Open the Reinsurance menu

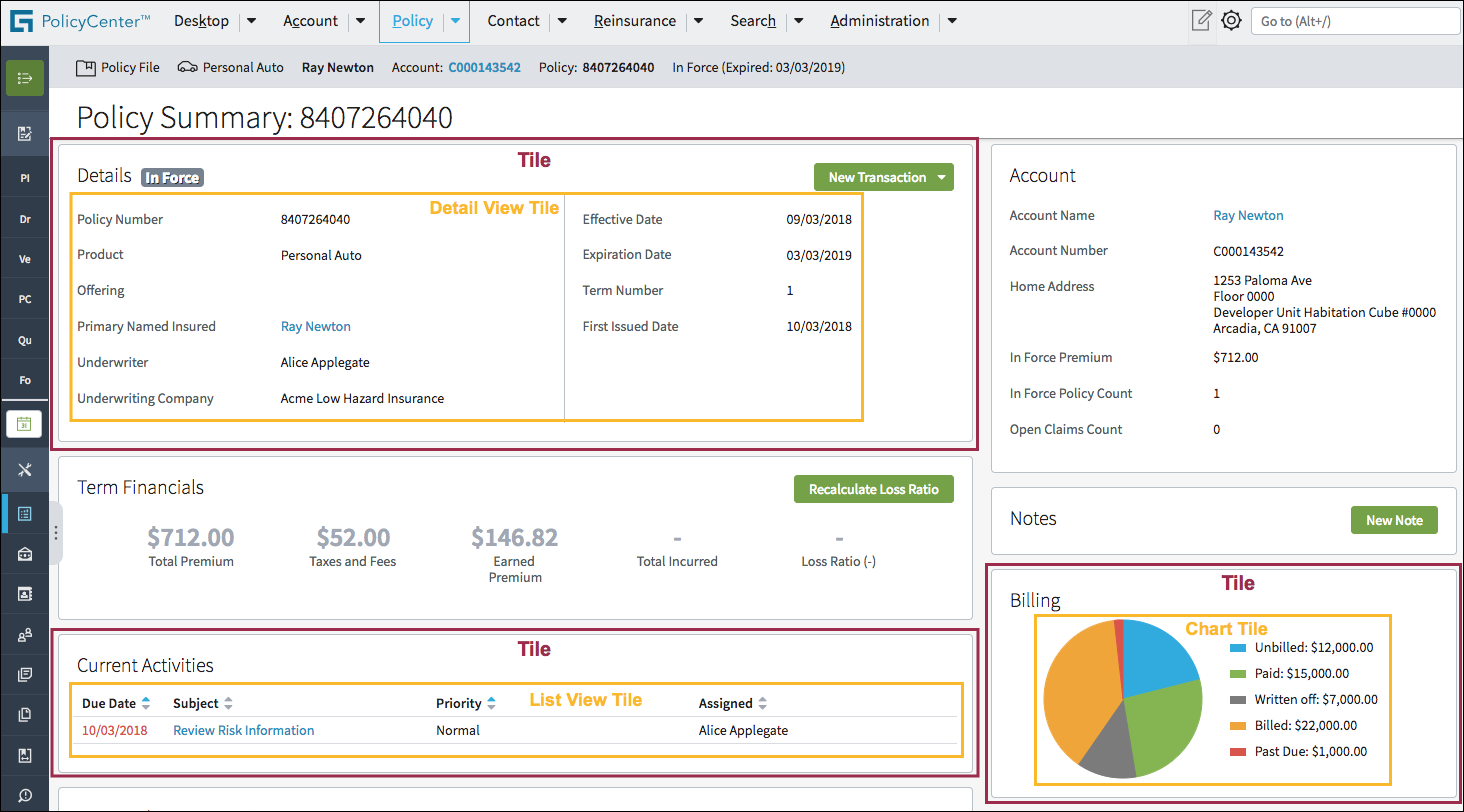click(x=634, y=20)
